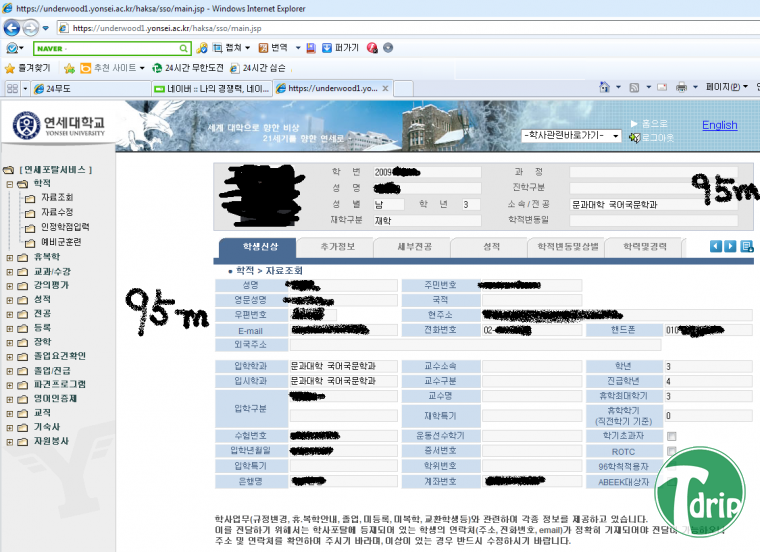The image size is (760, 552).
Task: Open 자료수정 in the sidebar tree
Action: tap(57, 212)
